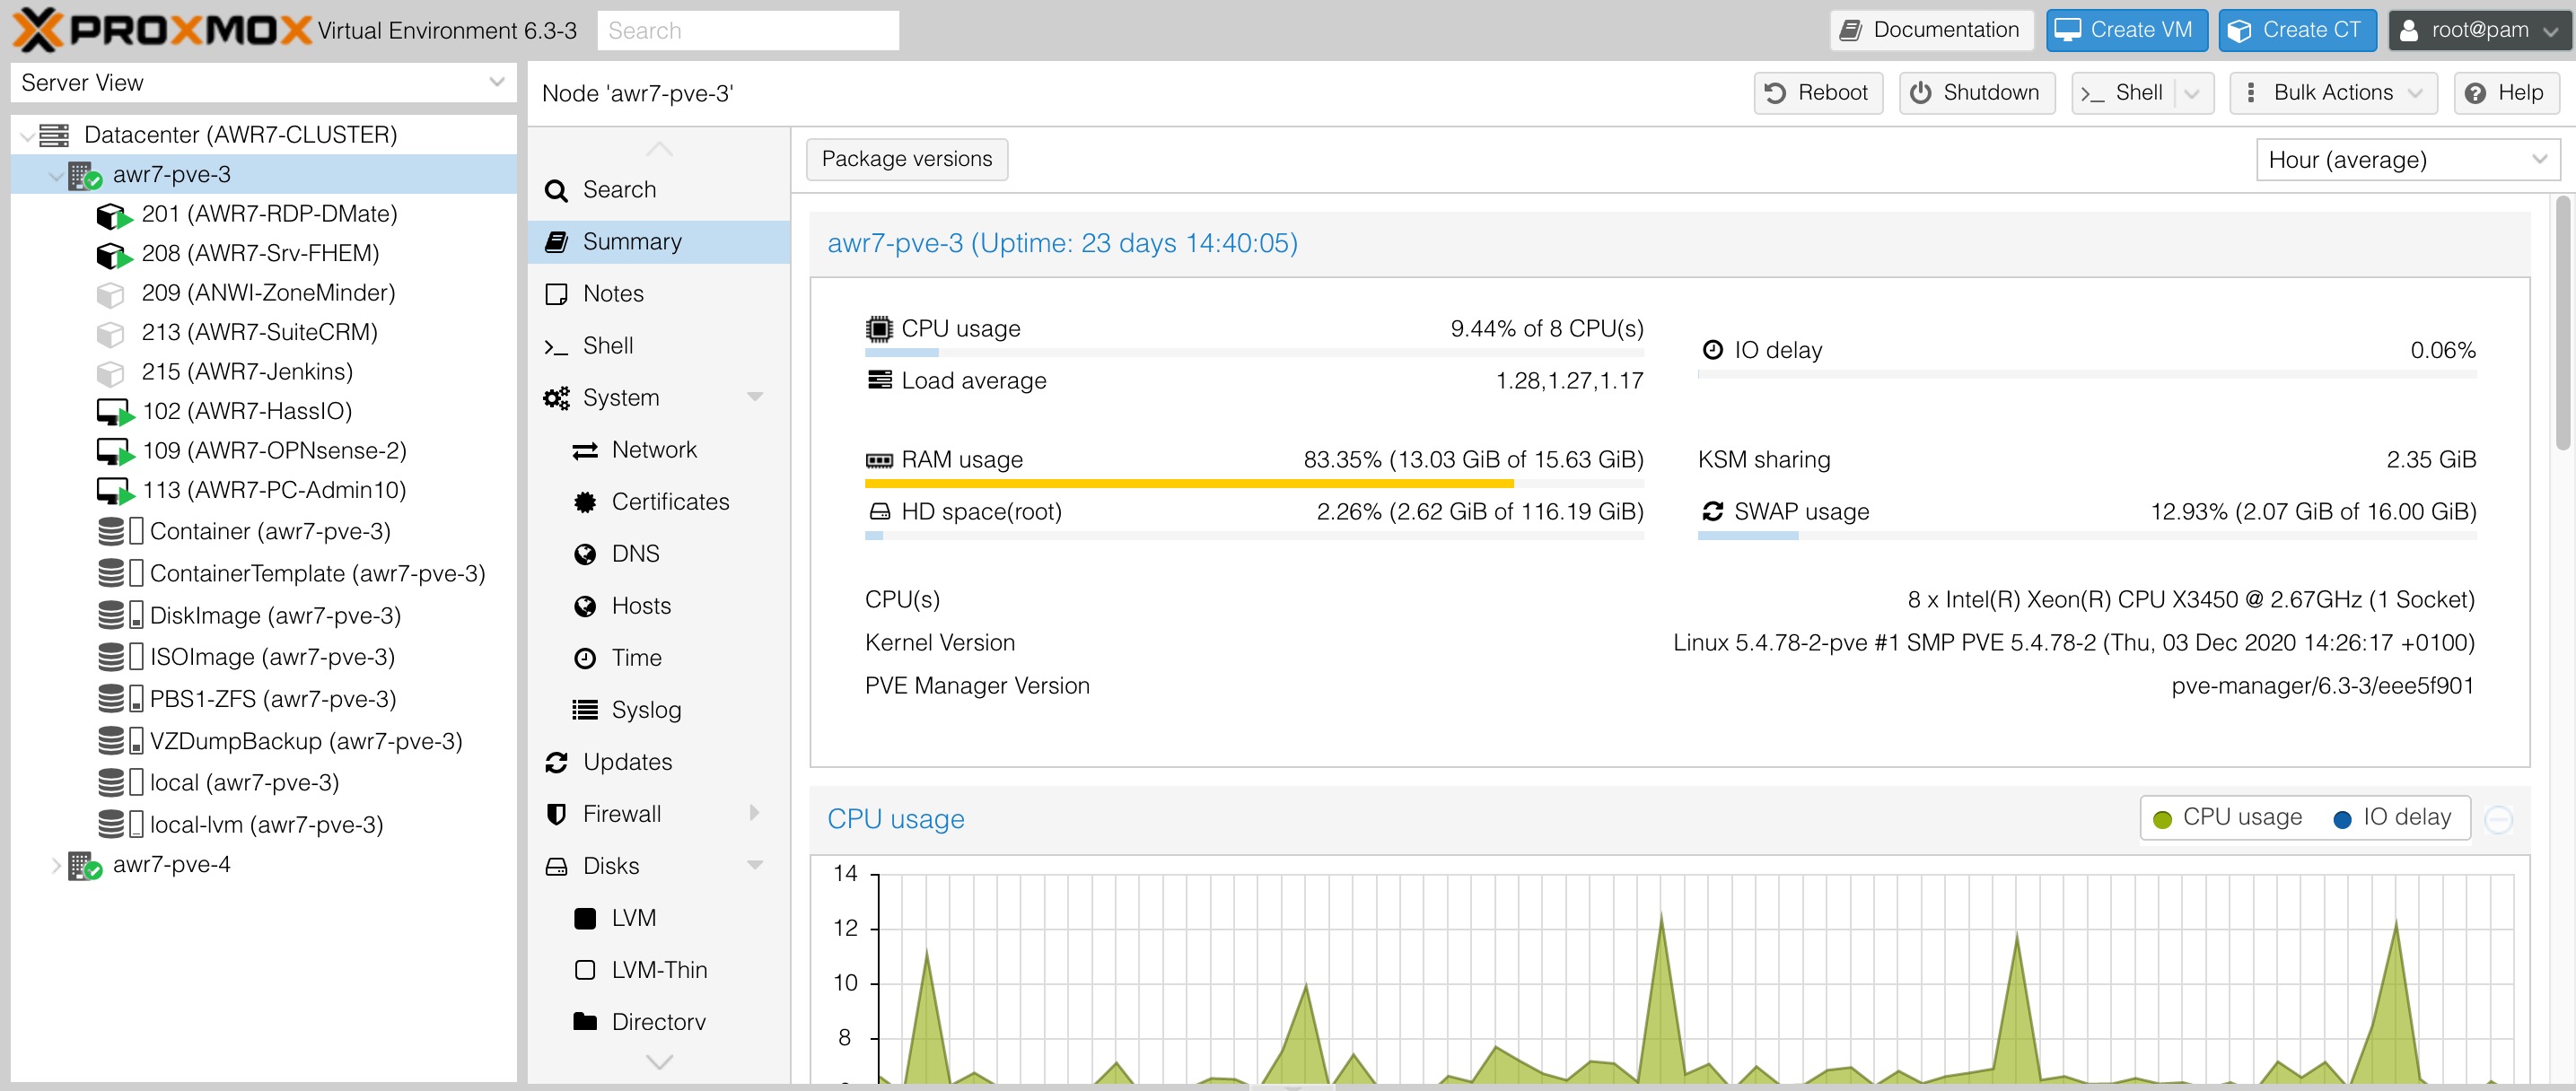Click the Time clock icon
Screen dimensions: 2576x1091
585,658
